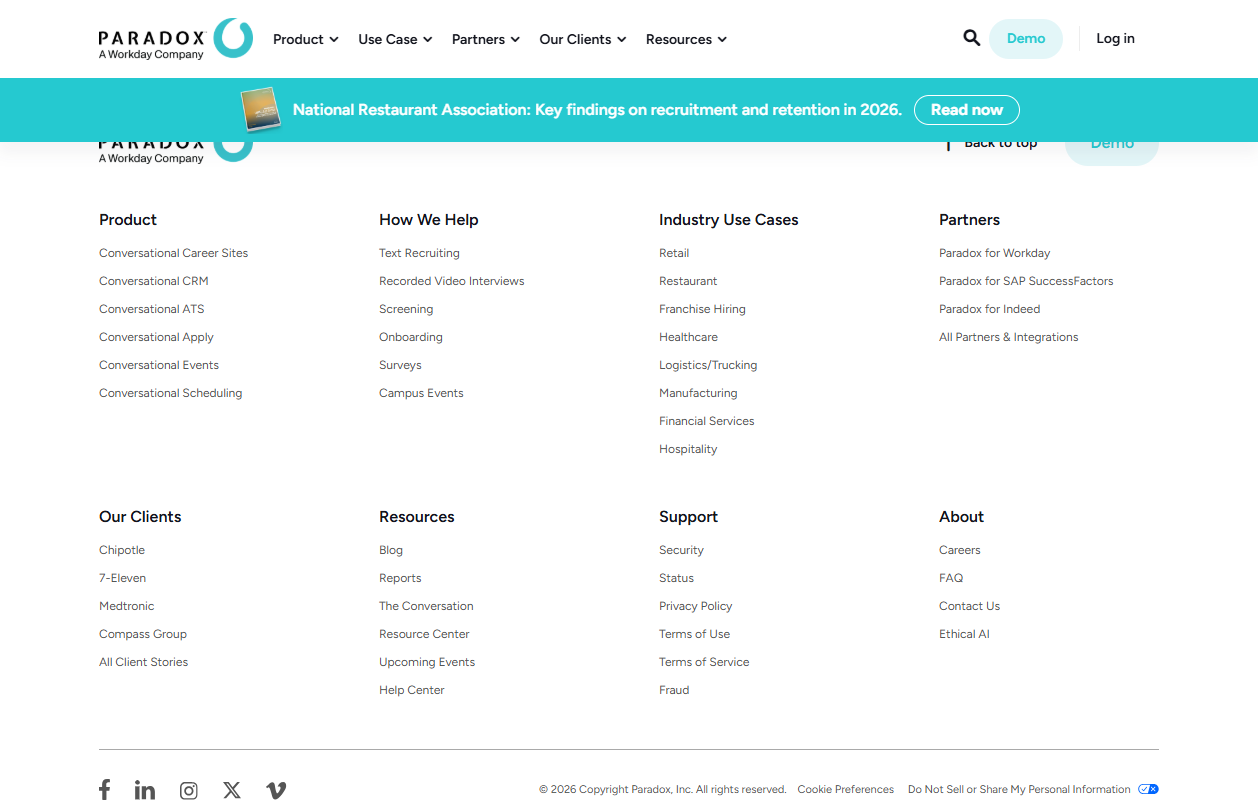Open Paradox for Indeed link
Screen dimensions: 1258x802
click(989, 309)
